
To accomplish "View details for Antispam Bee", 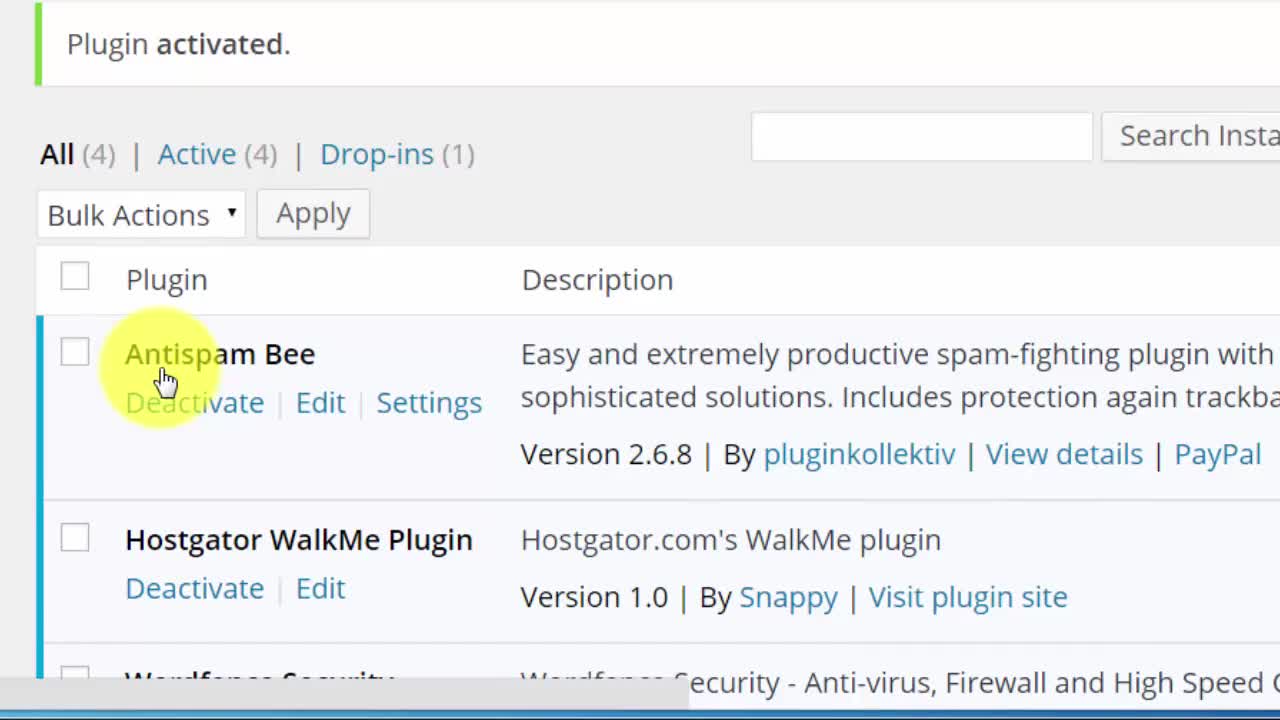I will 1064,454.
